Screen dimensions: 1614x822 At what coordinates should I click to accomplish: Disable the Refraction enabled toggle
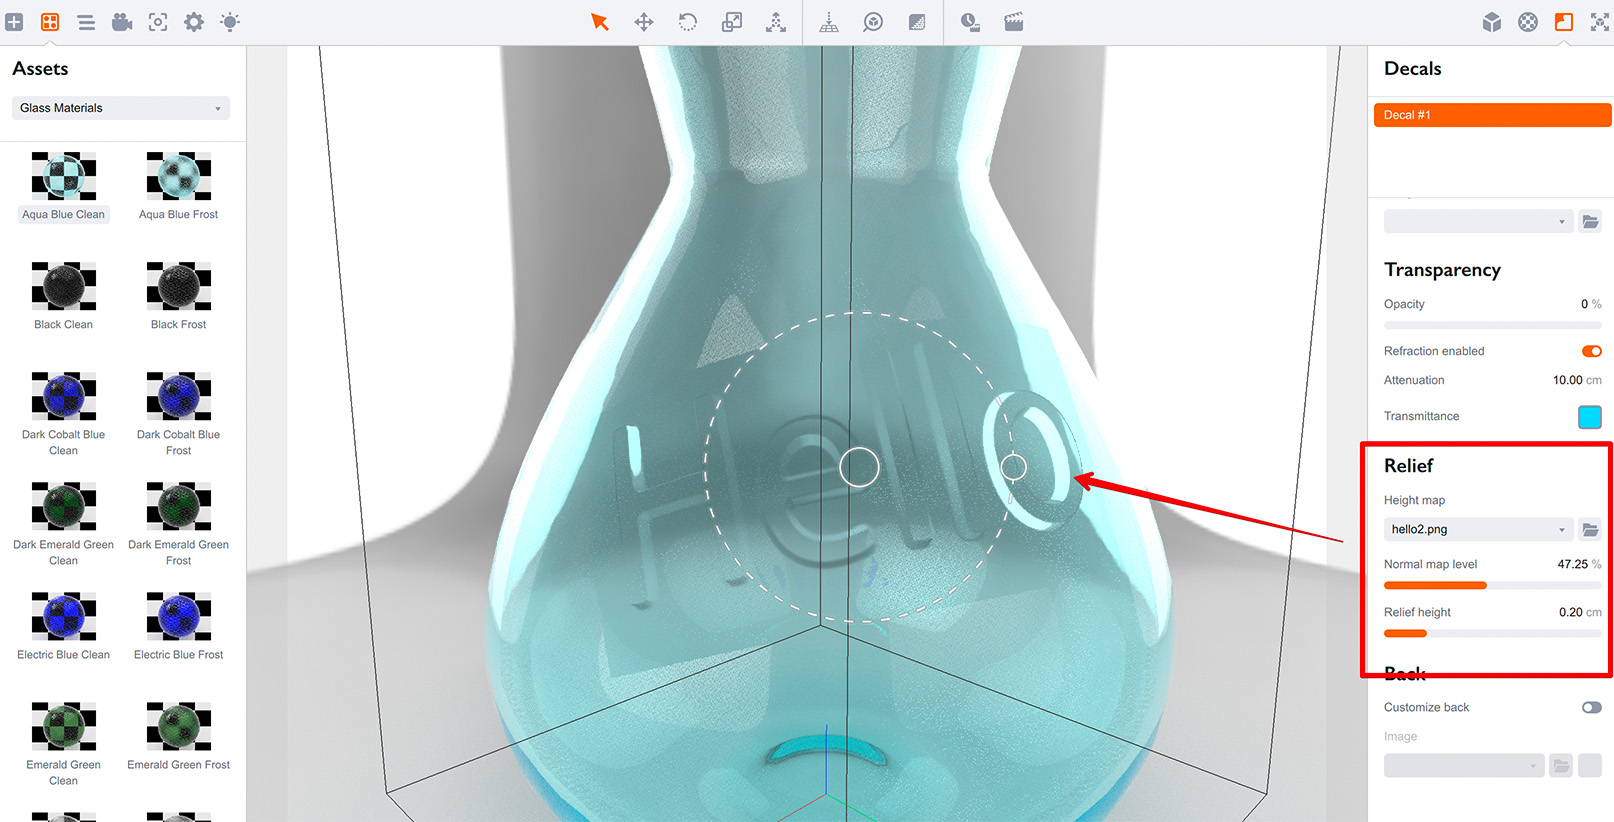tap(1591, 351)
